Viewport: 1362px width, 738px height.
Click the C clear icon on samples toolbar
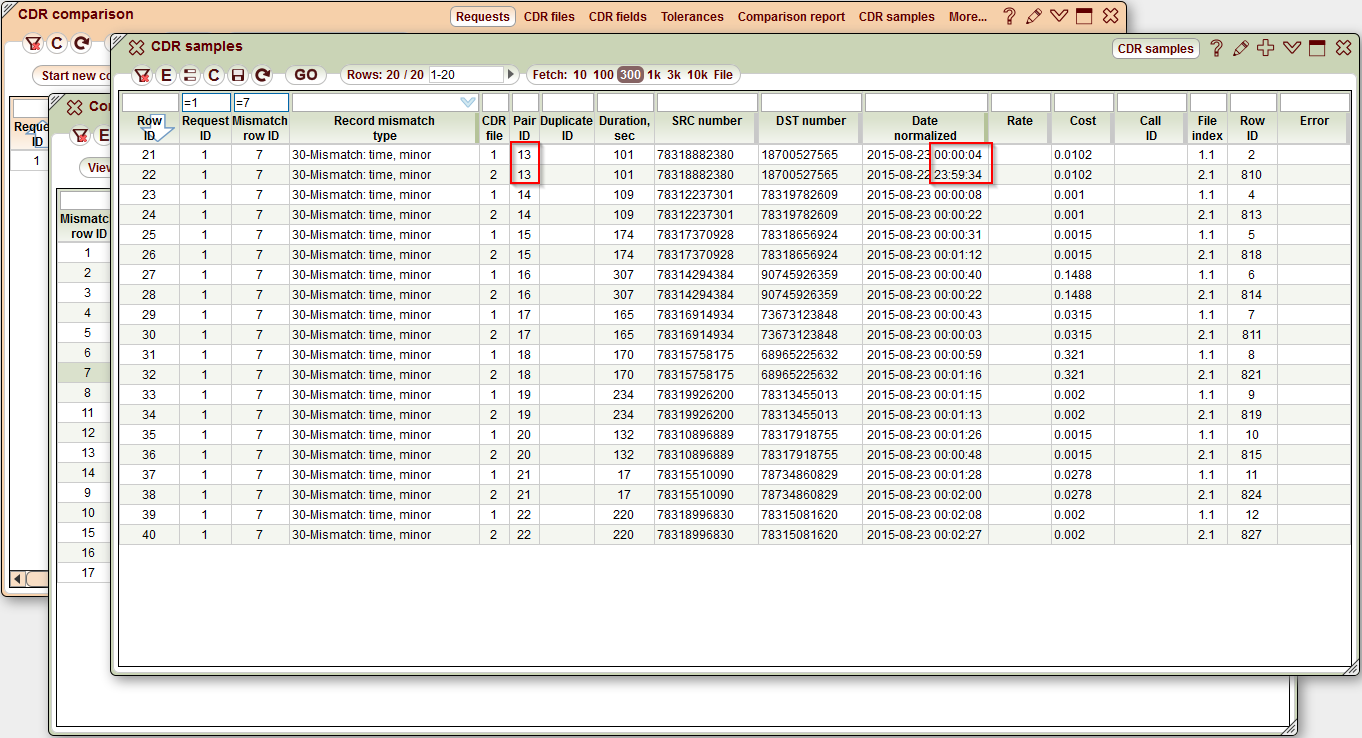213,74
